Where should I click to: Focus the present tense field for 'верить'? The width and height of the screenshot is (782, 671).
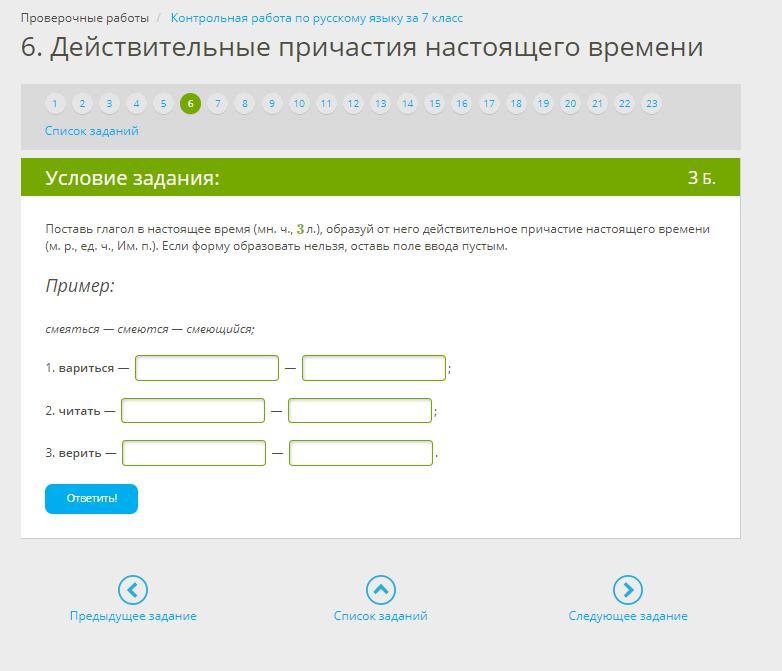pos(194,453)
